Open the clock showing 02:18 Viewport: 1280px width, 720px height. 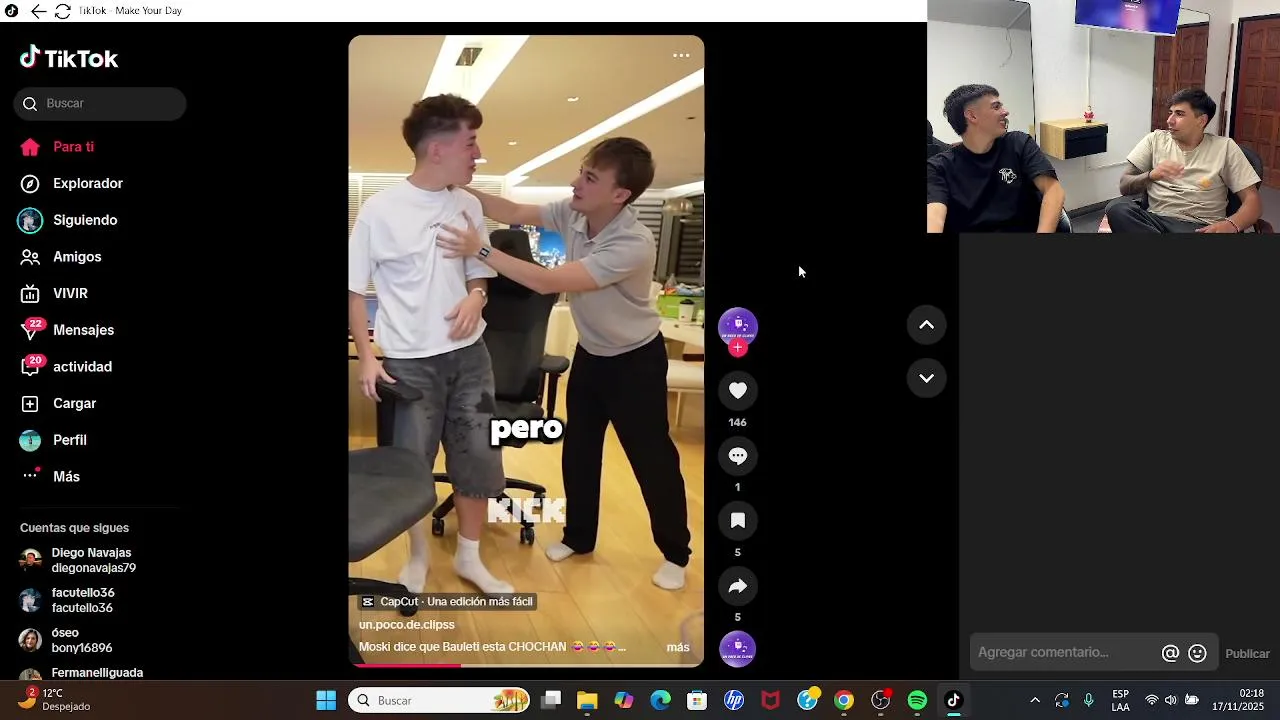point(1238,701)
